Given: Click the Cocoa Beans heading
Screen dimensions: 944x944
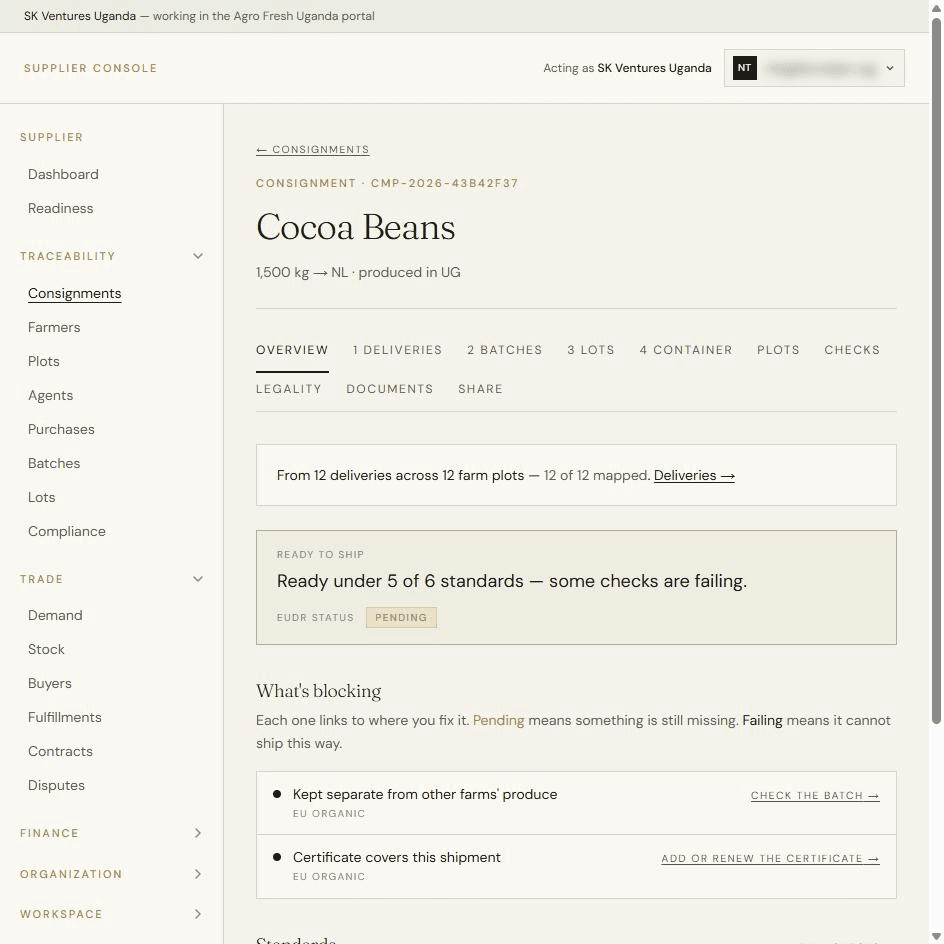Looking at the screenshot, I should click(x=355, y=228).
